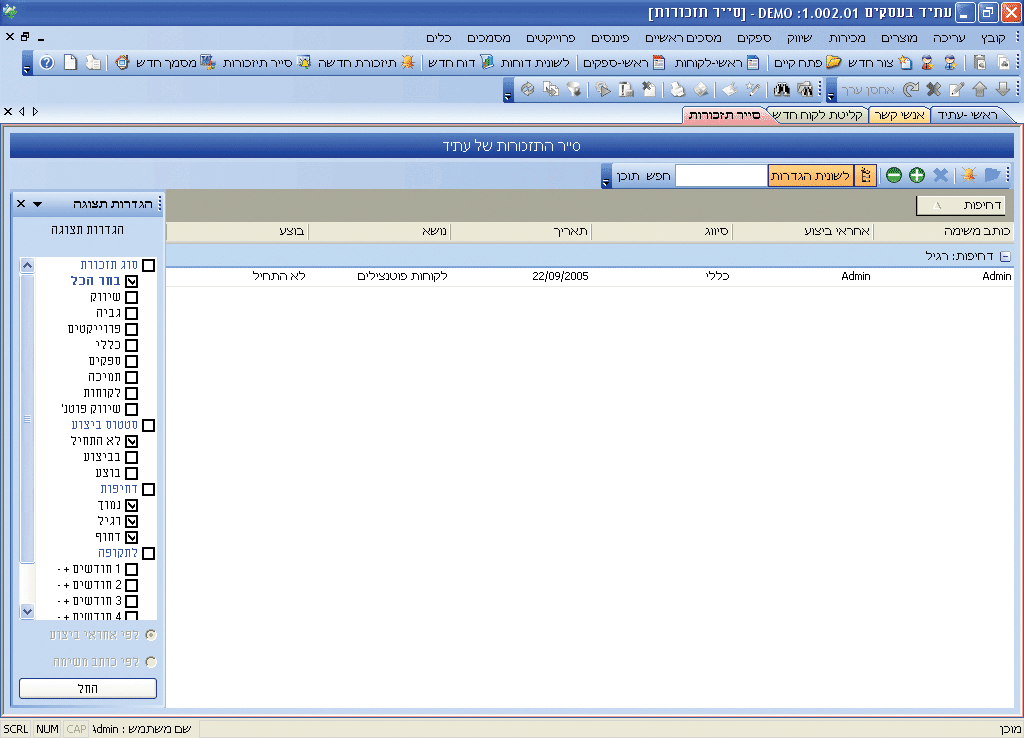Screen dimensions: 1024x738
Task: Uncheck the דחוף urgency checkbox
Action: [131, 537]
